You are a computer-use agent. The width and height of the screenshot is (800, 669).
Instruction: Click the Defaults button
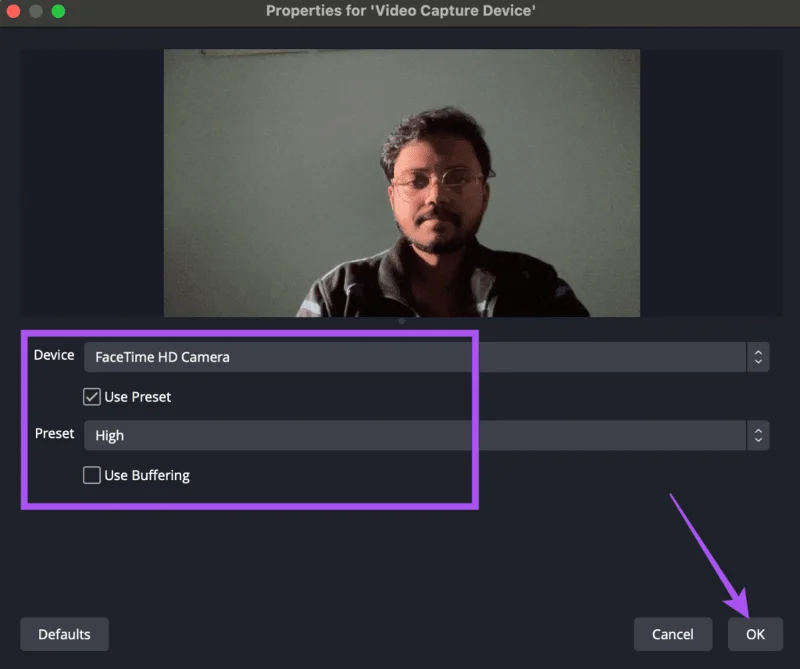pyautogui.click(x=64, y=634)
